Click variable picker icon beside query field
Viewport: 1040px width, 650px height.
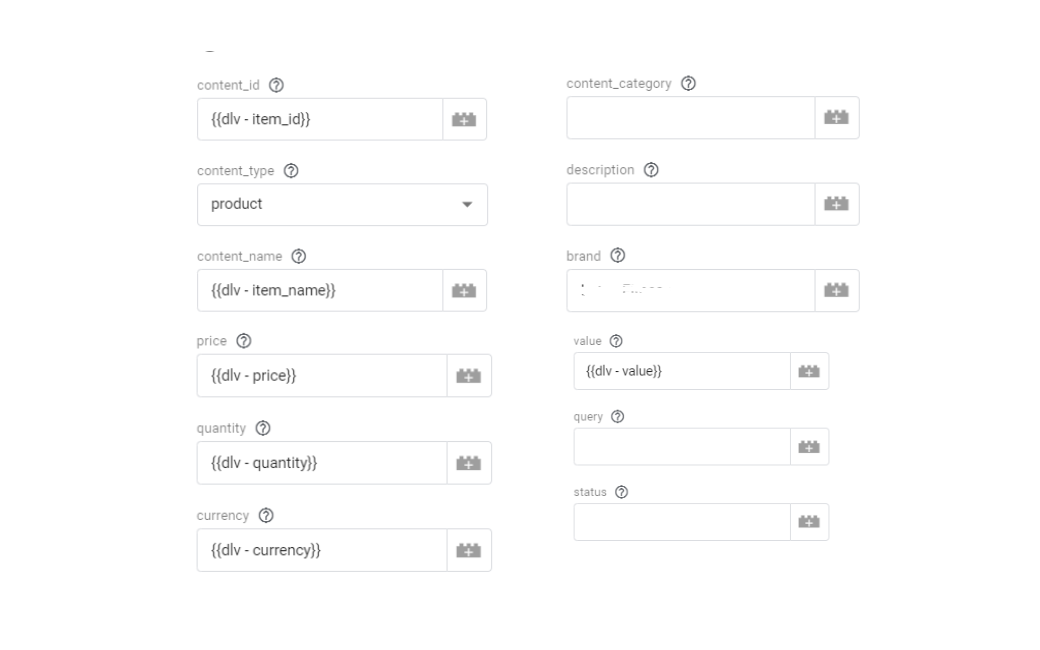coord(809,447)
